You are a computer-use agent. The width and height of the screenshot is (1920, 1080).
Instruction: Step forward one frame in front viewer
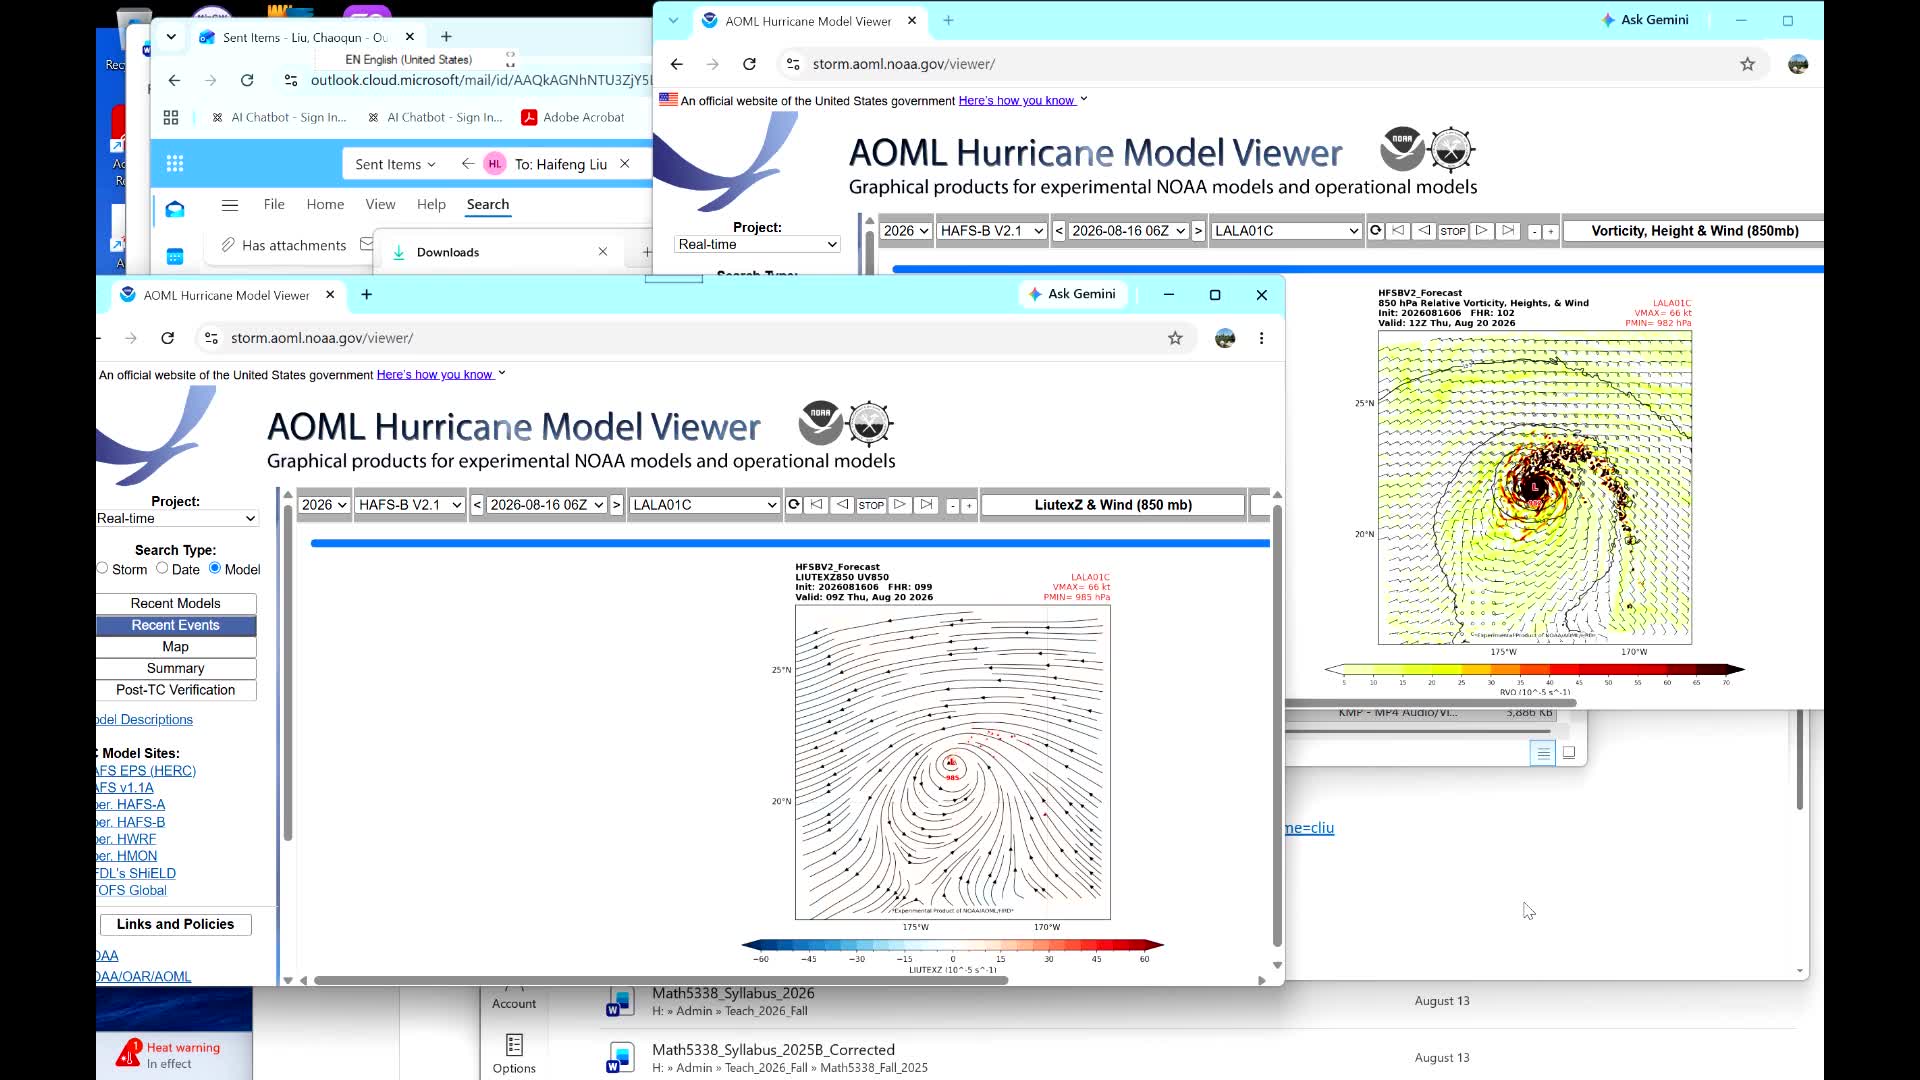coord(900,505)
